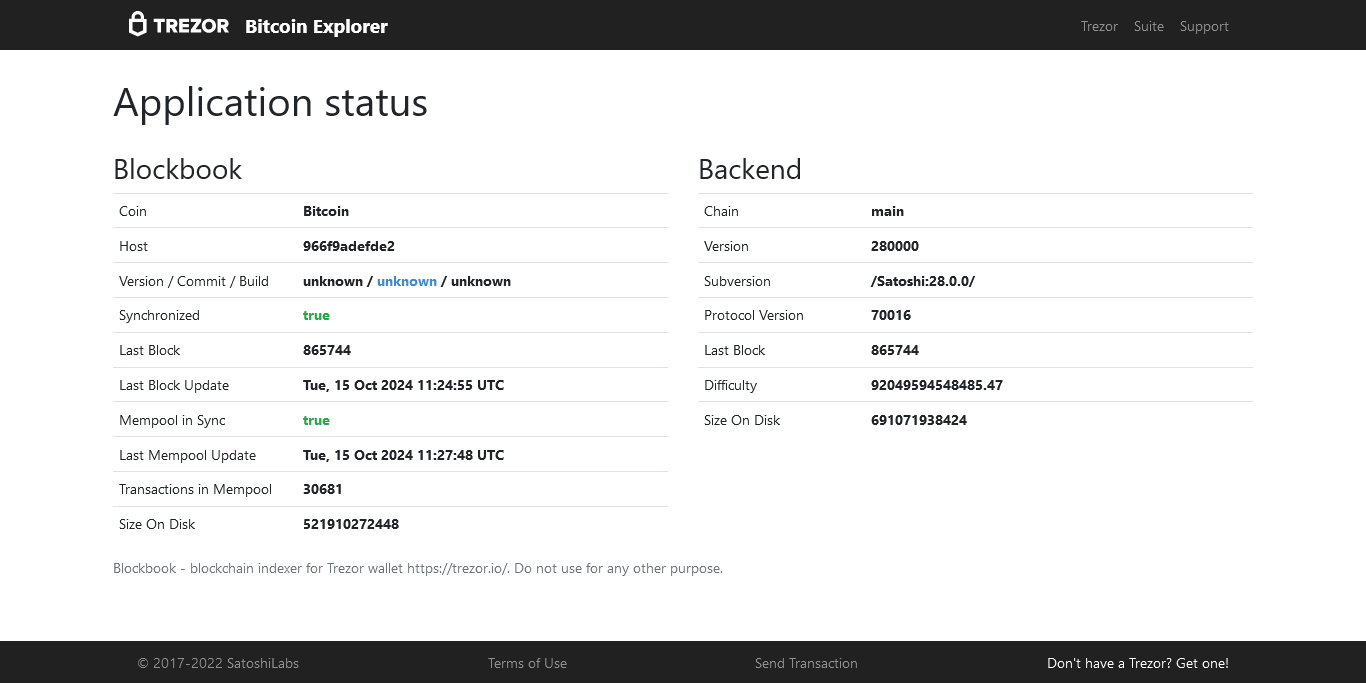Click the "Backend" section heading
The height and width of the screenshot is (683, 1366).
coord(750,169)
